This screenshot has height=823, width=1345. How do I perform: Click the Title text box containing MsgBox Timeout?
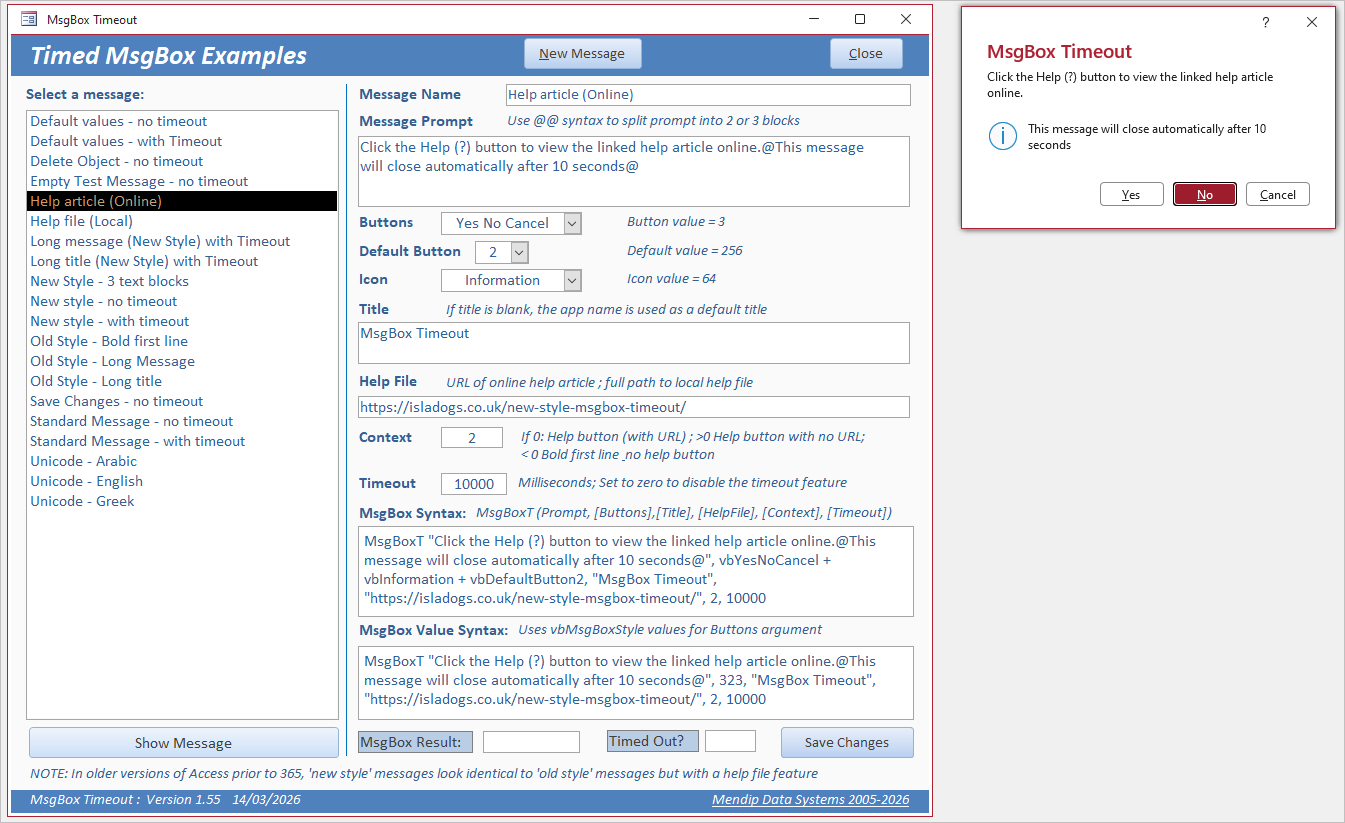click(x=634, y=342)
